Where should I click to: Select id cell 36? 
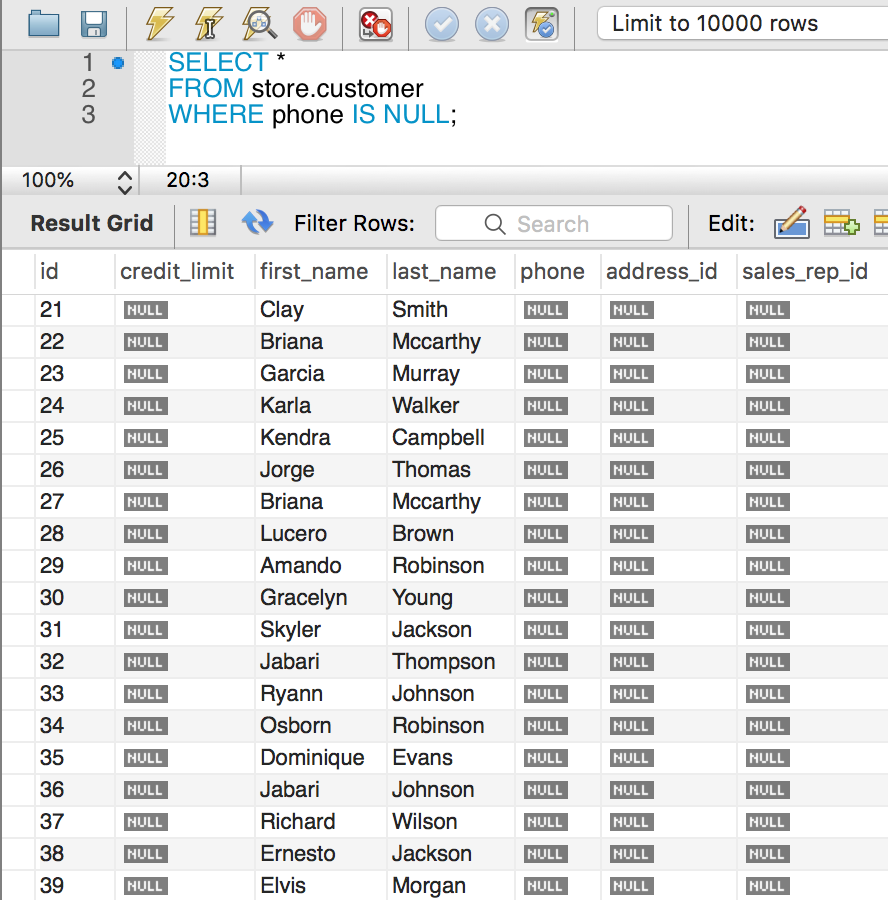[x=75, y=790]
